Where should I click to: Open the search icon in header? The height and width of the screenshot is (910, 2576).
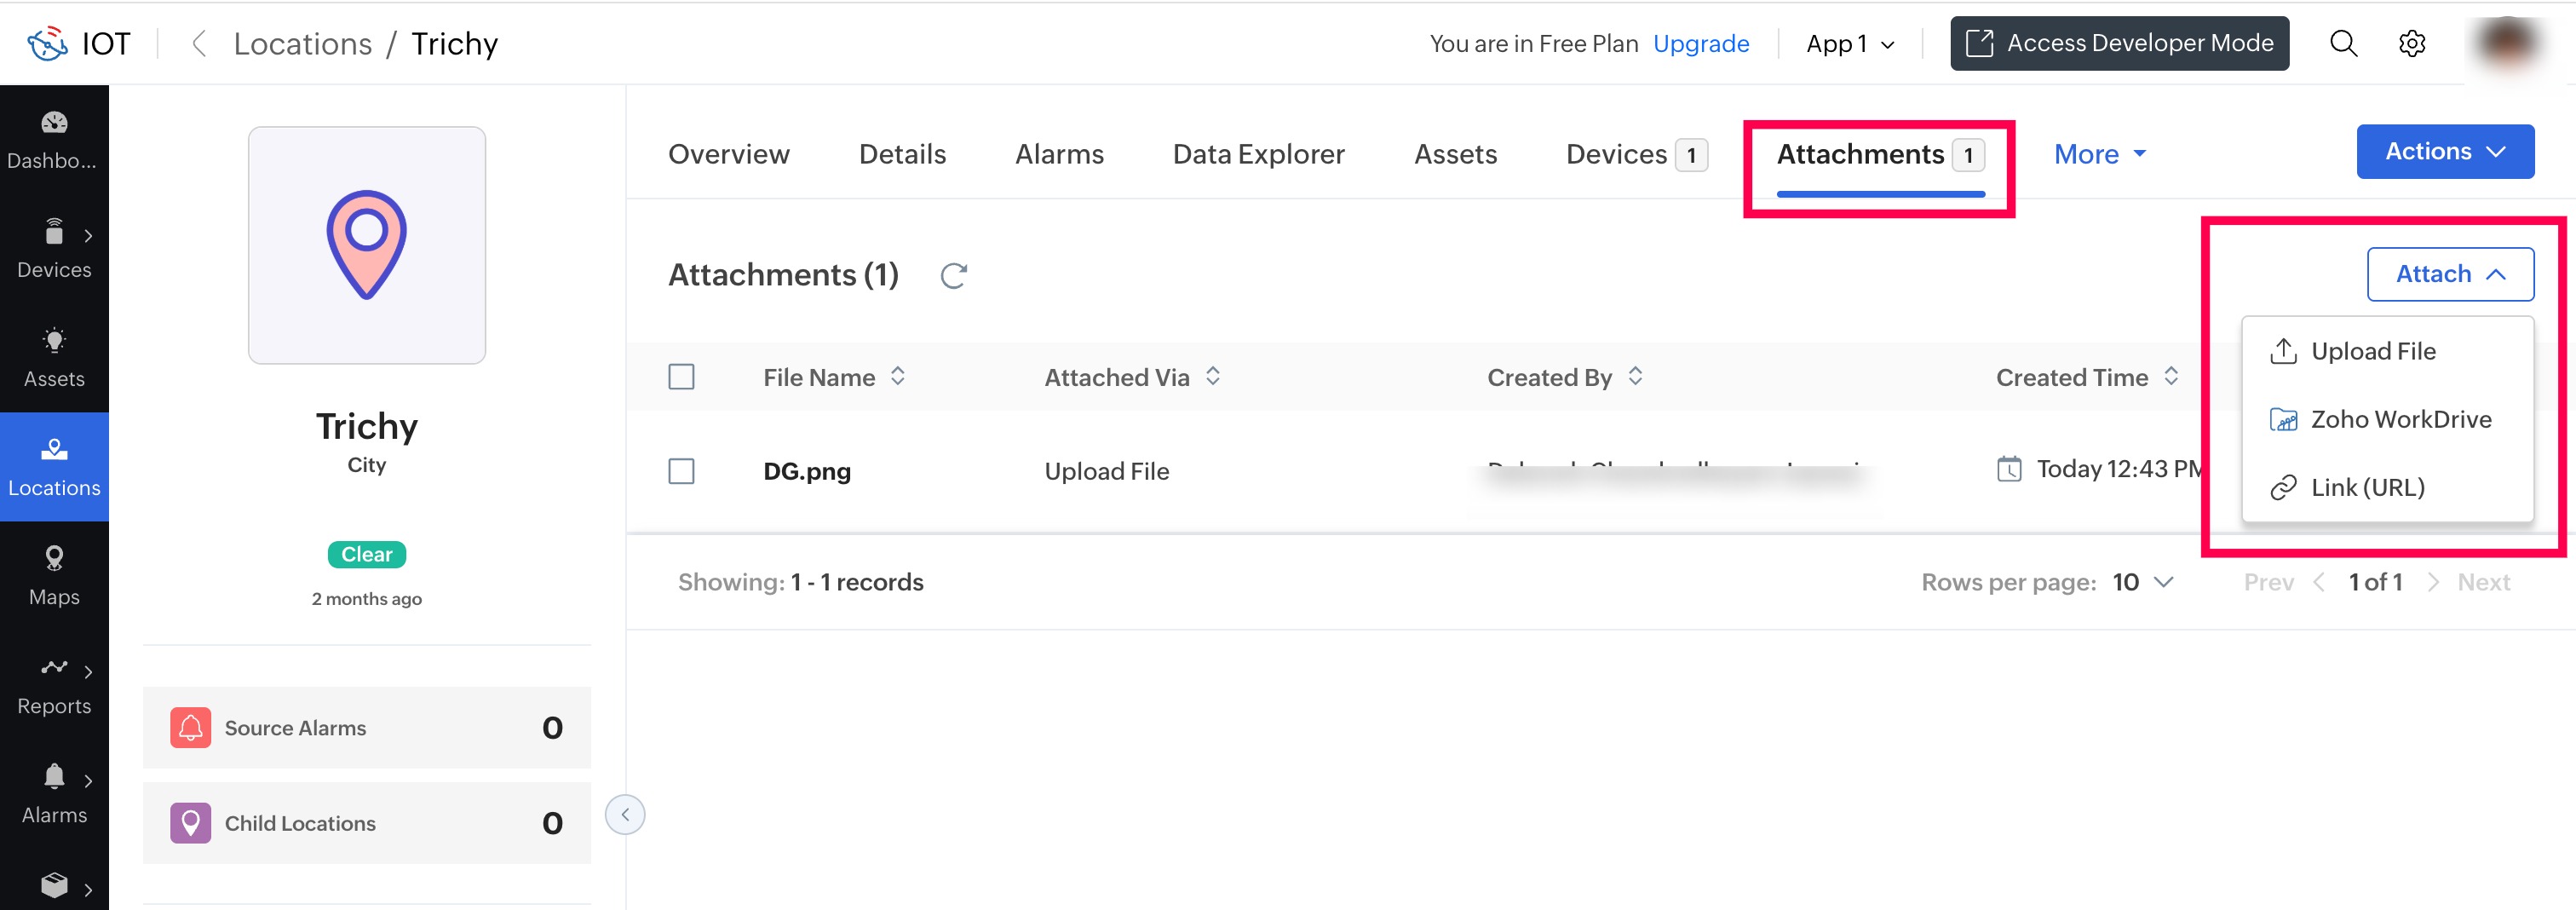2343,43
